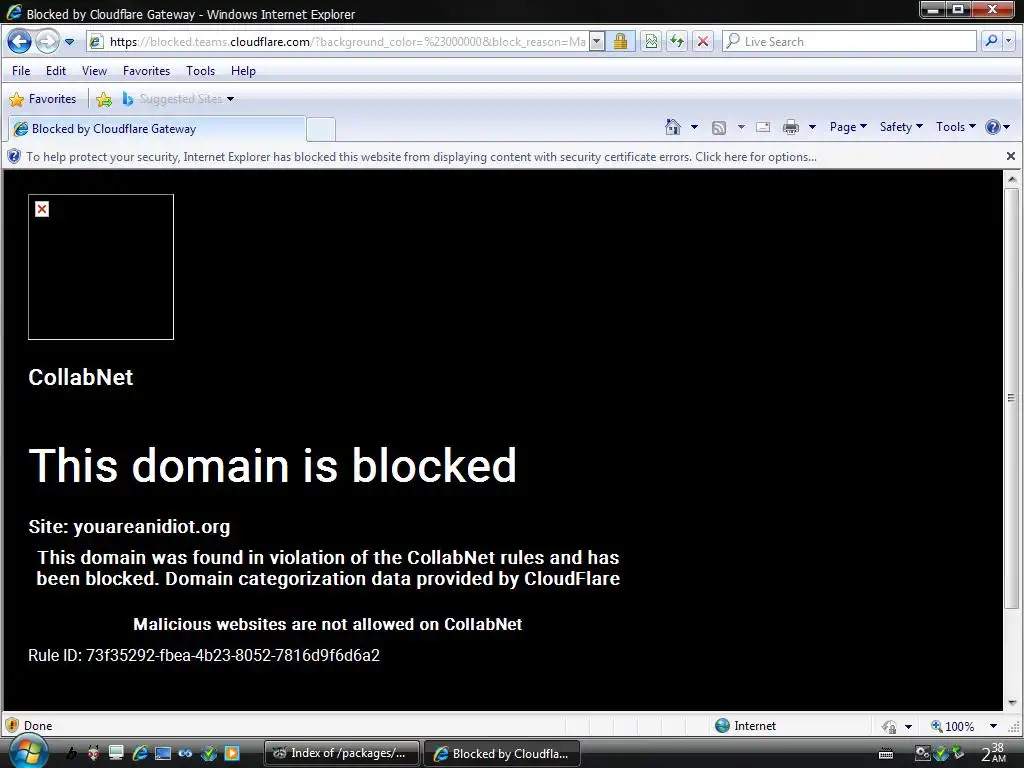Expand the address bar autocomplete dropdown

coord(596,42)
